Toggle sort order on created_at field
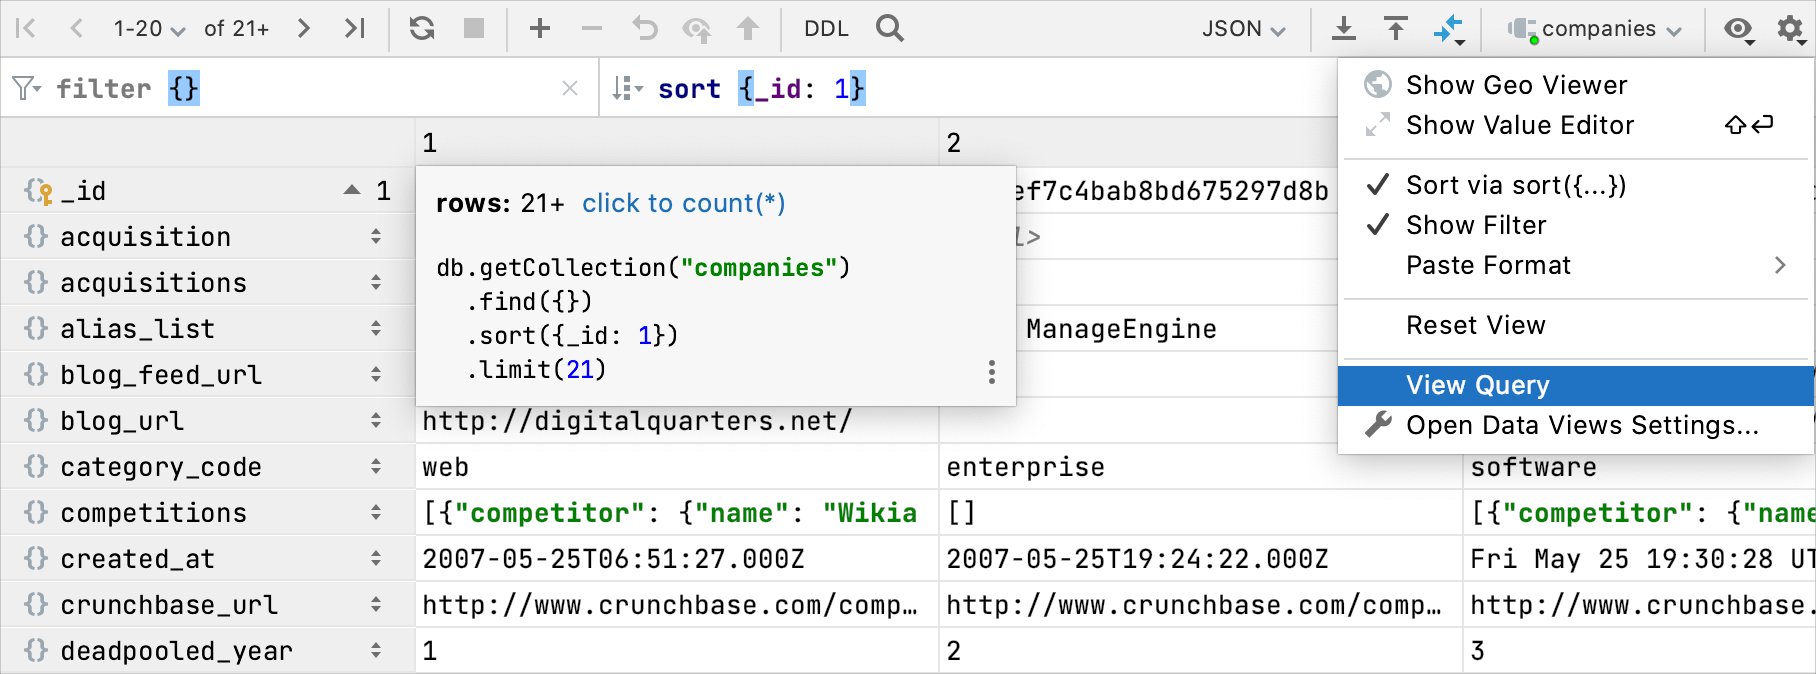Image resolution: width=1816 pixels, height=674 pixels. click(376, 558)
